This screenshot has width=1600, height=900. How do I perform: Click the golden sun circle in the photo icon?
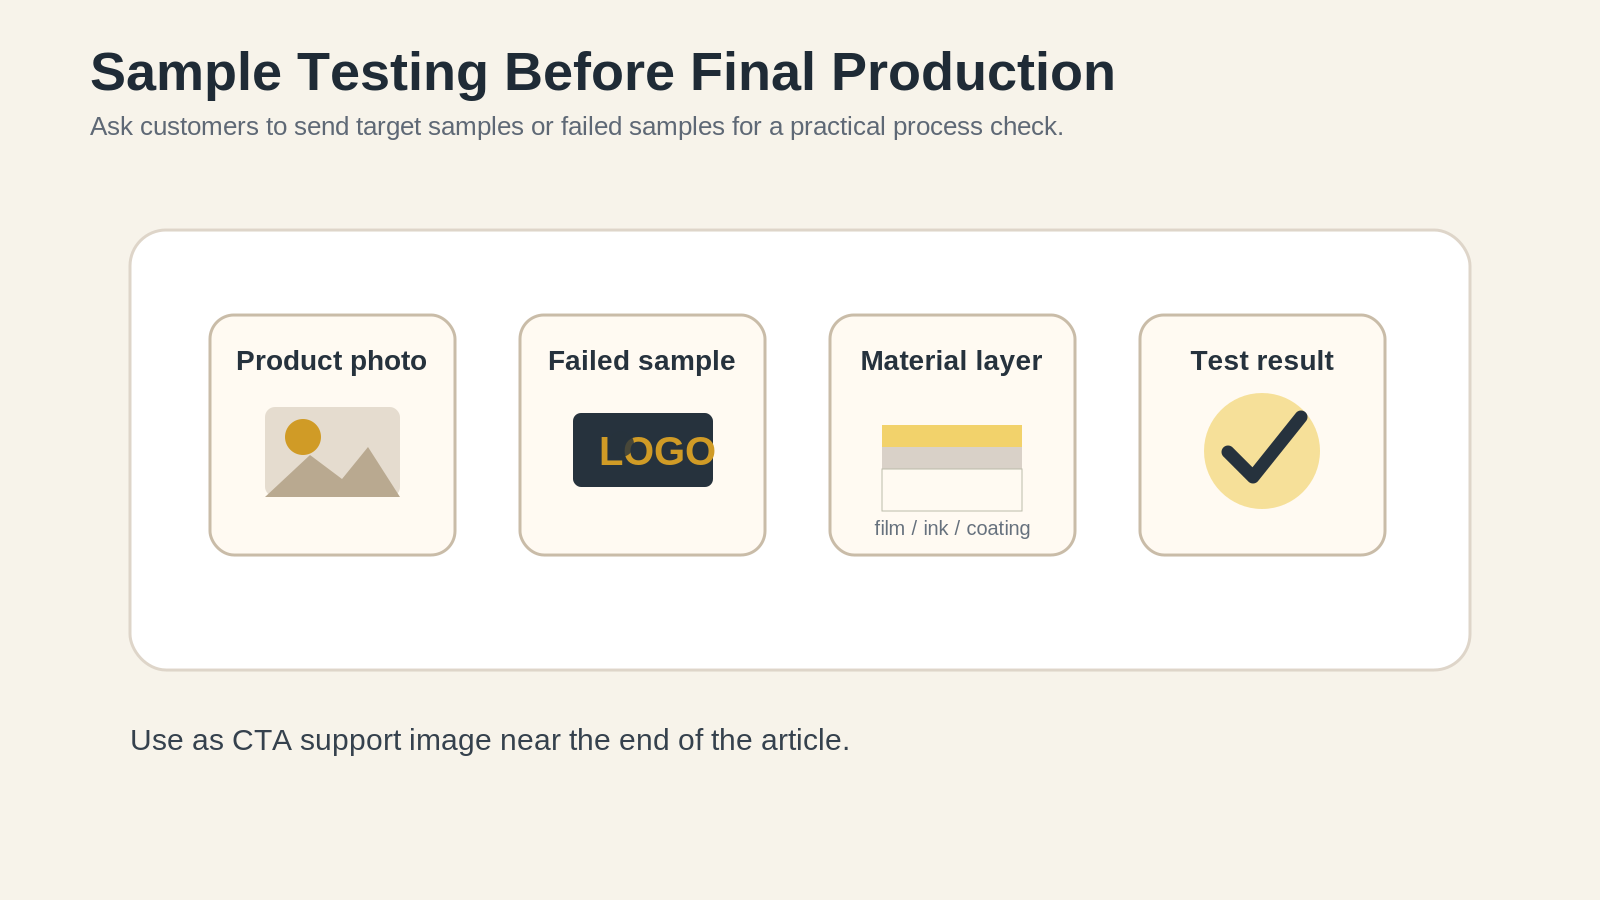(x=303, y=437)
